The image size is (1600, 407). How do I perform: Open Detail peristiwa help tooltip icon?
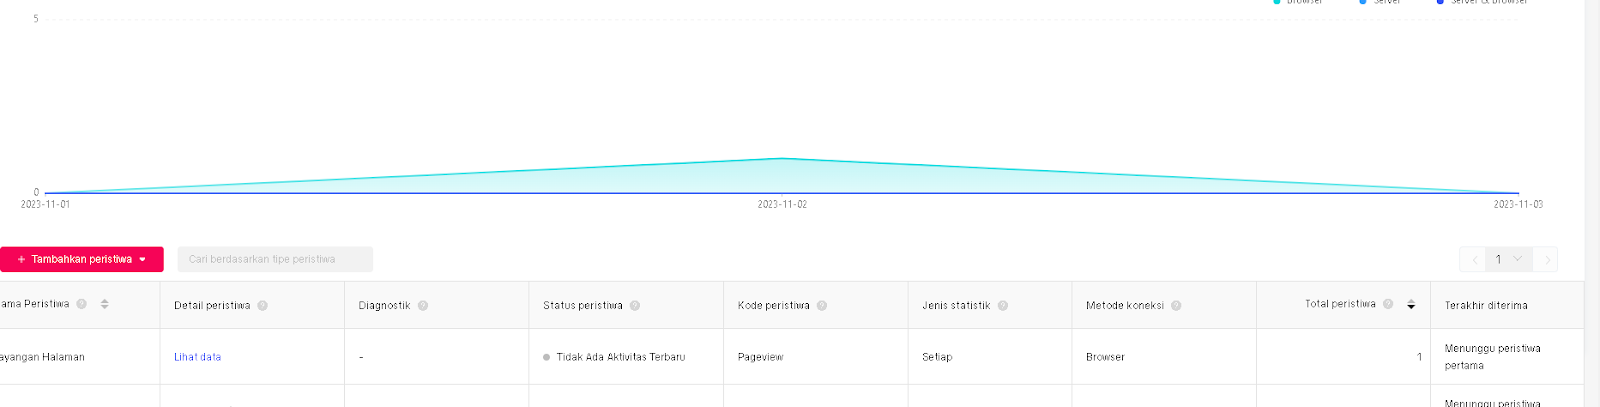coord(262,306)
